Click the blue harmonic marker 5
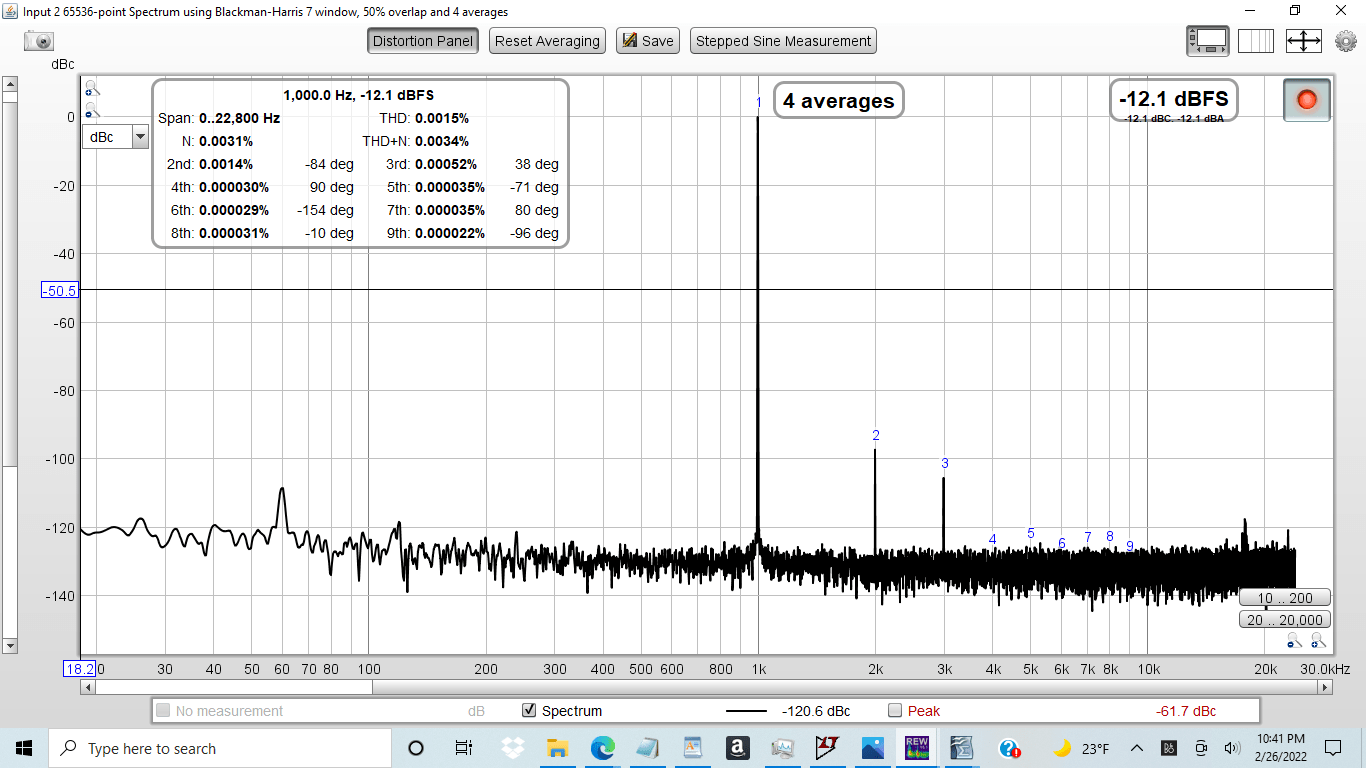 (x=1031, y=533)
